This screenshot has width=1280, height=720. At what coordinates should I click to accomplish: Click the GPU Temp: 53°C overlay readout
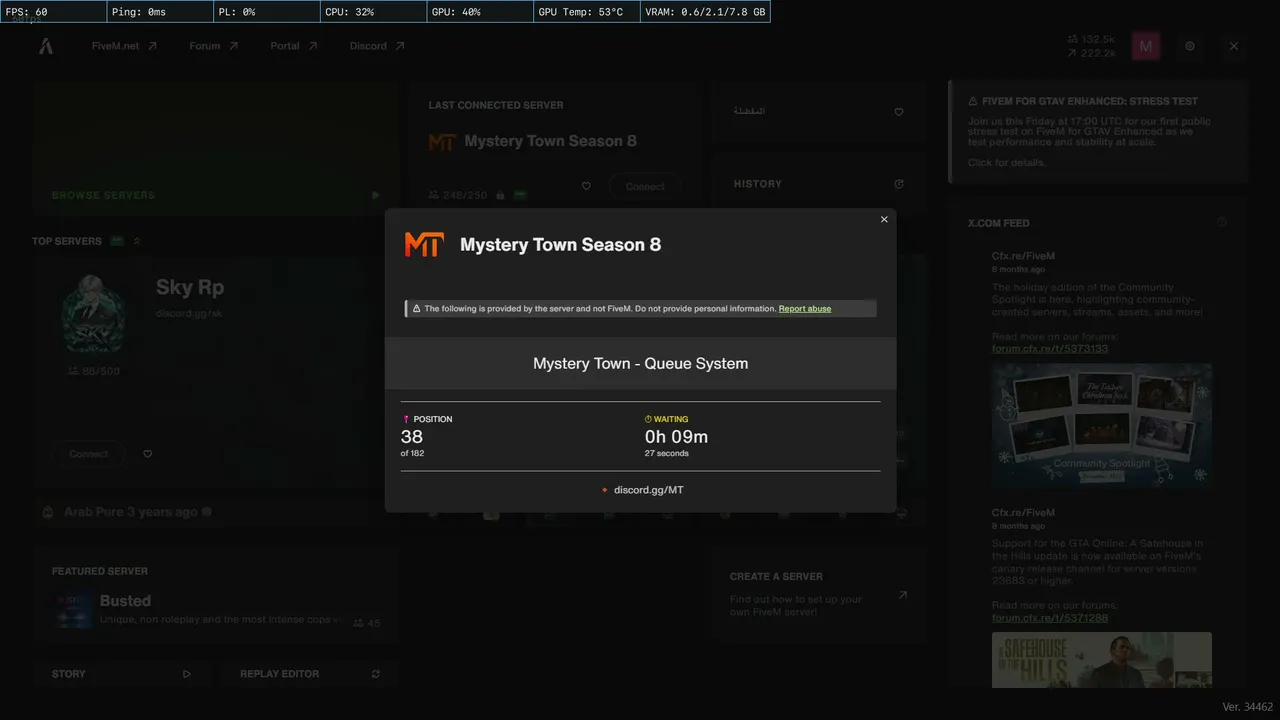point(587,12)
